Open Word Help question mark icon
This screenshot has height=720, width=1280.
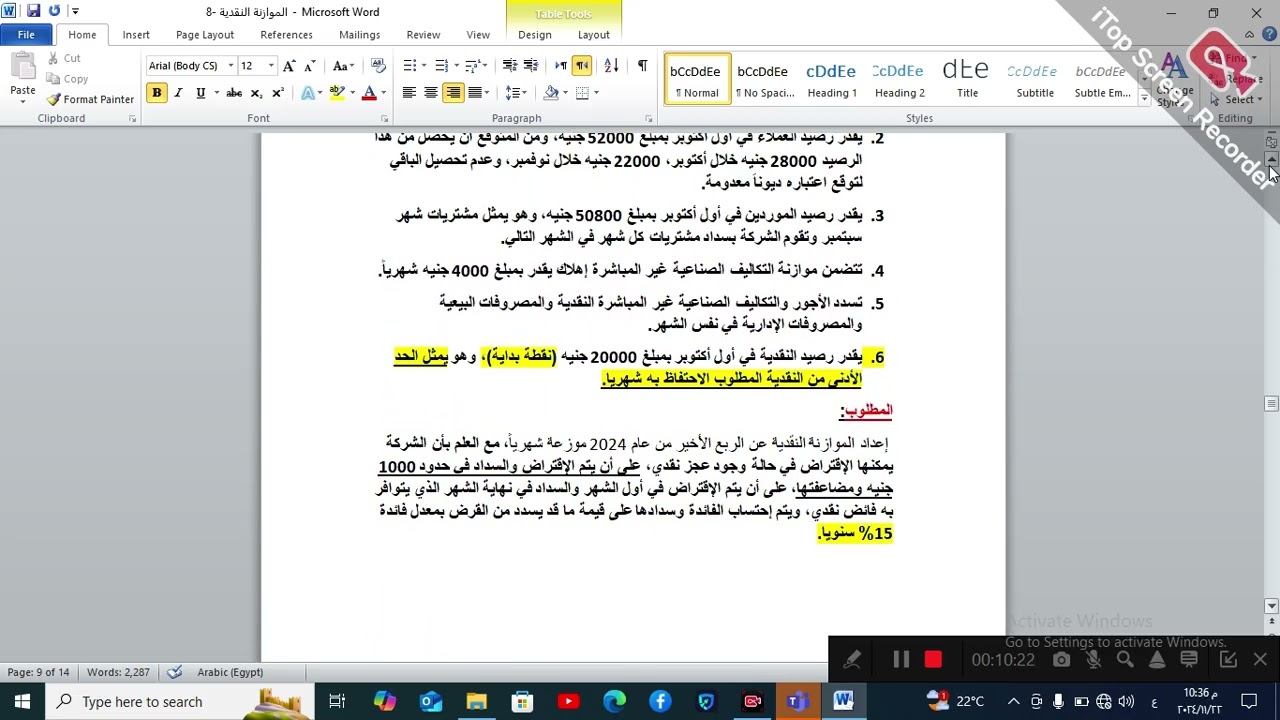[1267, 35]
